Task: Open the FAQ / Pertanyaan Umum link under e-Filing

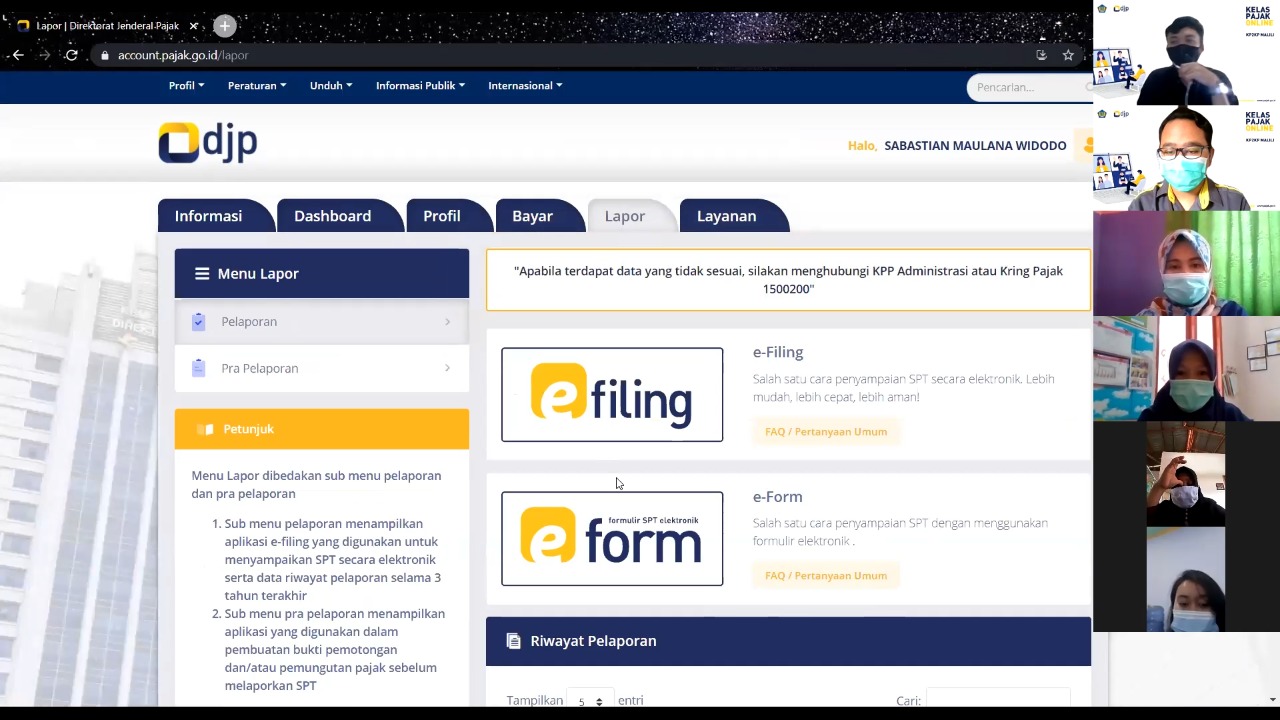Action: (825, 432)
